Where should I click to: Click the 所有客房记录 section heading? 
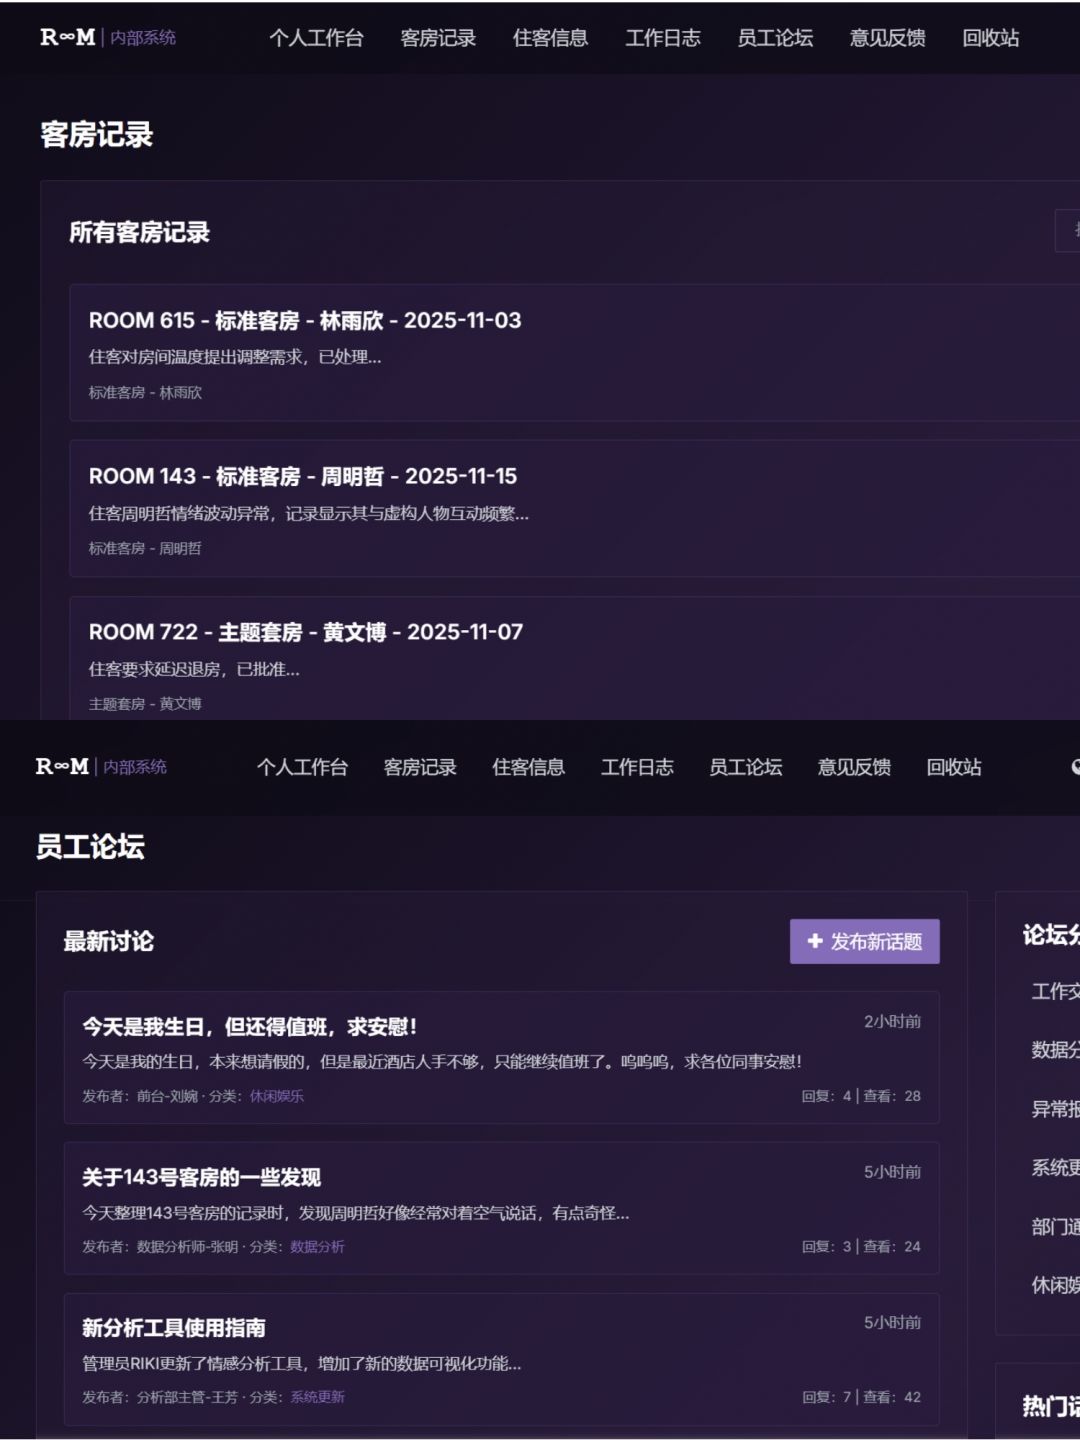[x=139, y=232]
